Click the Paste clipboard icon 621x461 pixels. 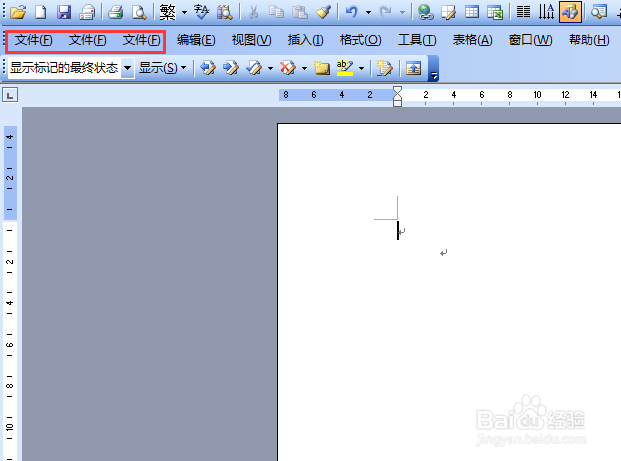coord(299,12)
